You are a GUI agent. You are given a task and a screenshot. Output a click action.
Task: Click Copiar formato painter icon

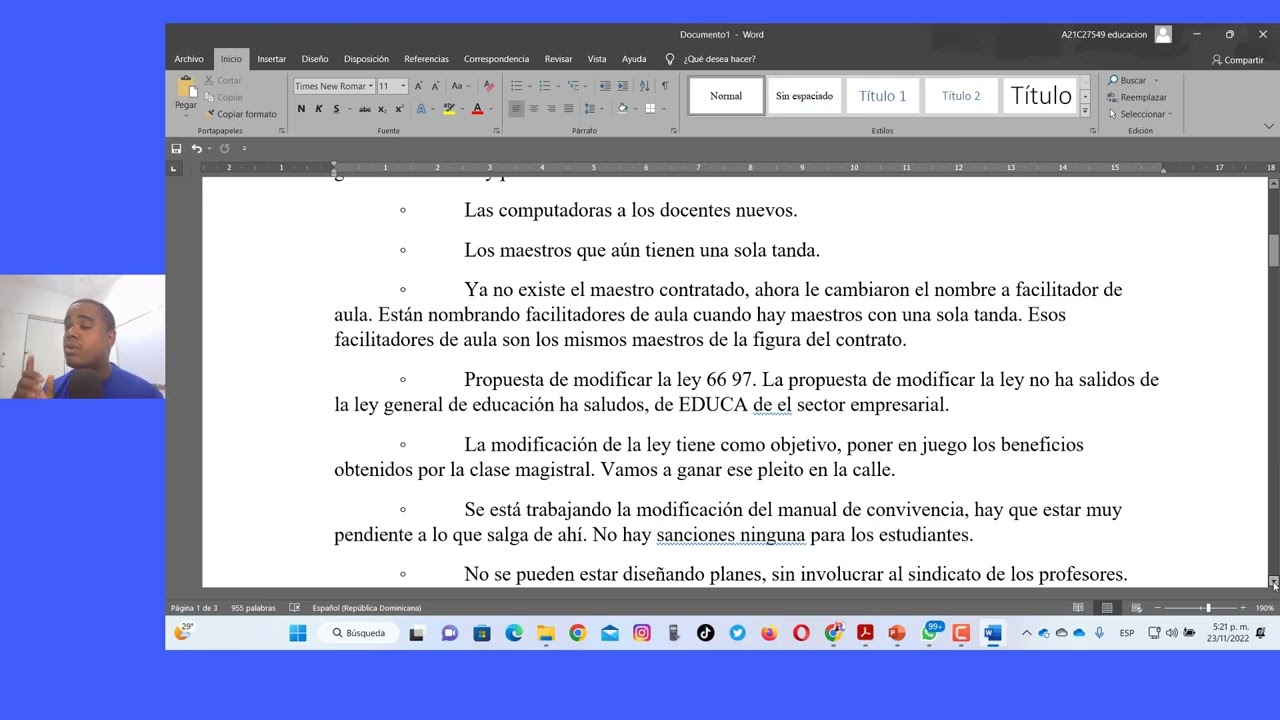point(210,114)
